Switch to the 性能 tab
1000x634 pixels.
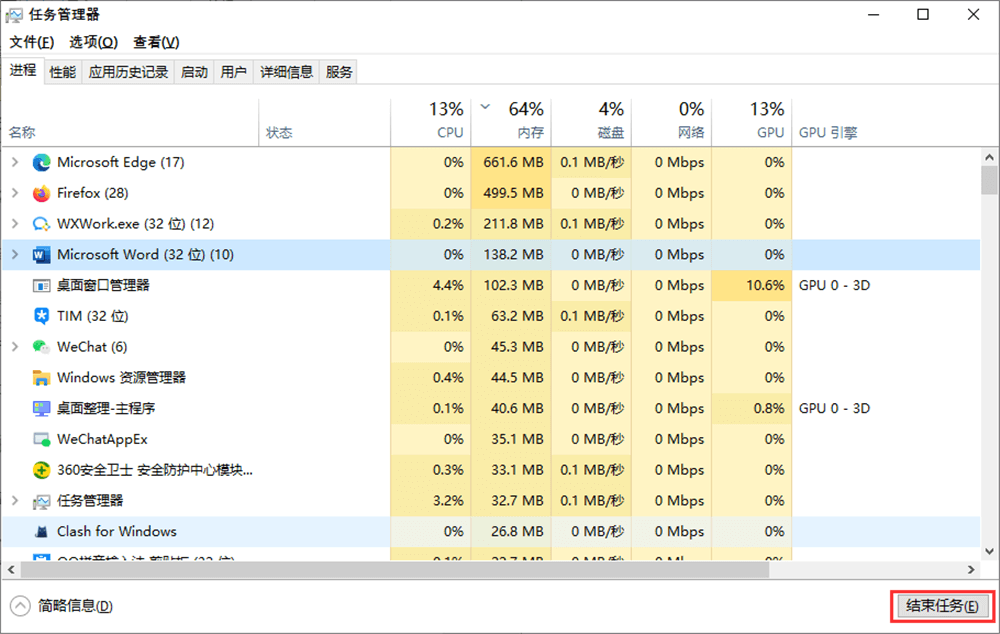pyautogui.click(x=62, y=72)
